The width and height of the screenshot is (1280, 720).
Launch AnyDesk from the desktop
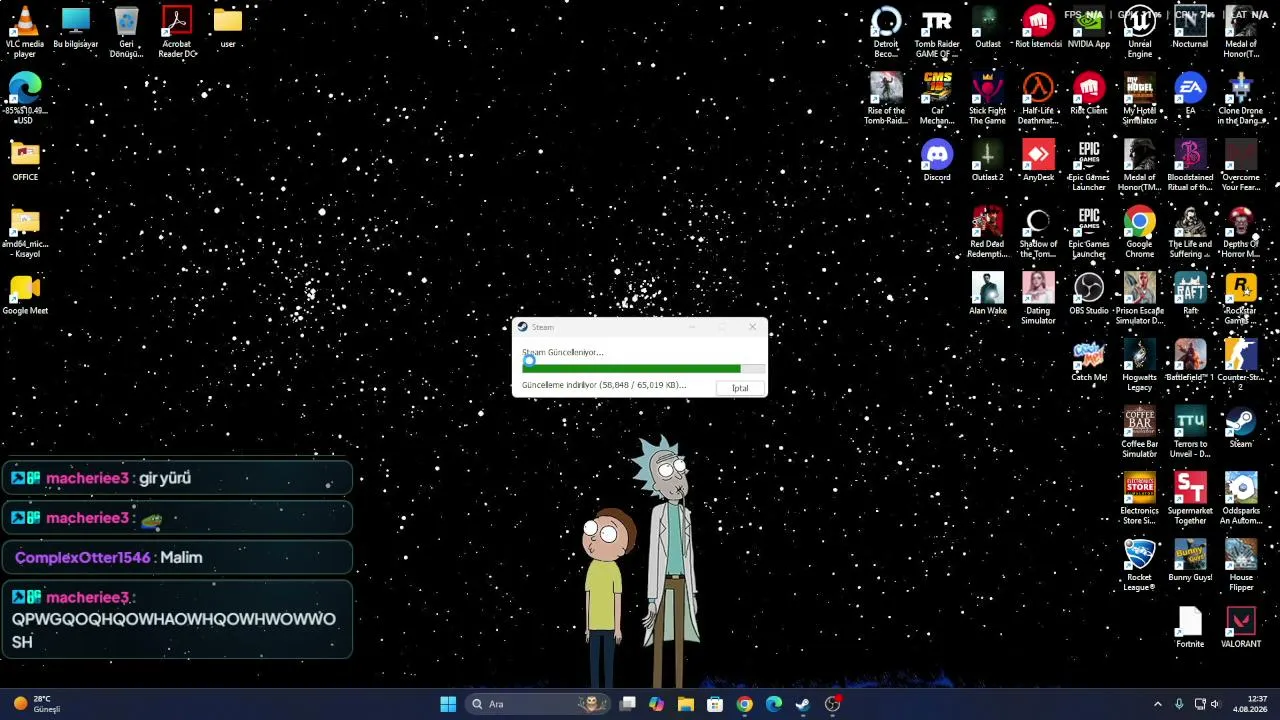click(1038, 161)
